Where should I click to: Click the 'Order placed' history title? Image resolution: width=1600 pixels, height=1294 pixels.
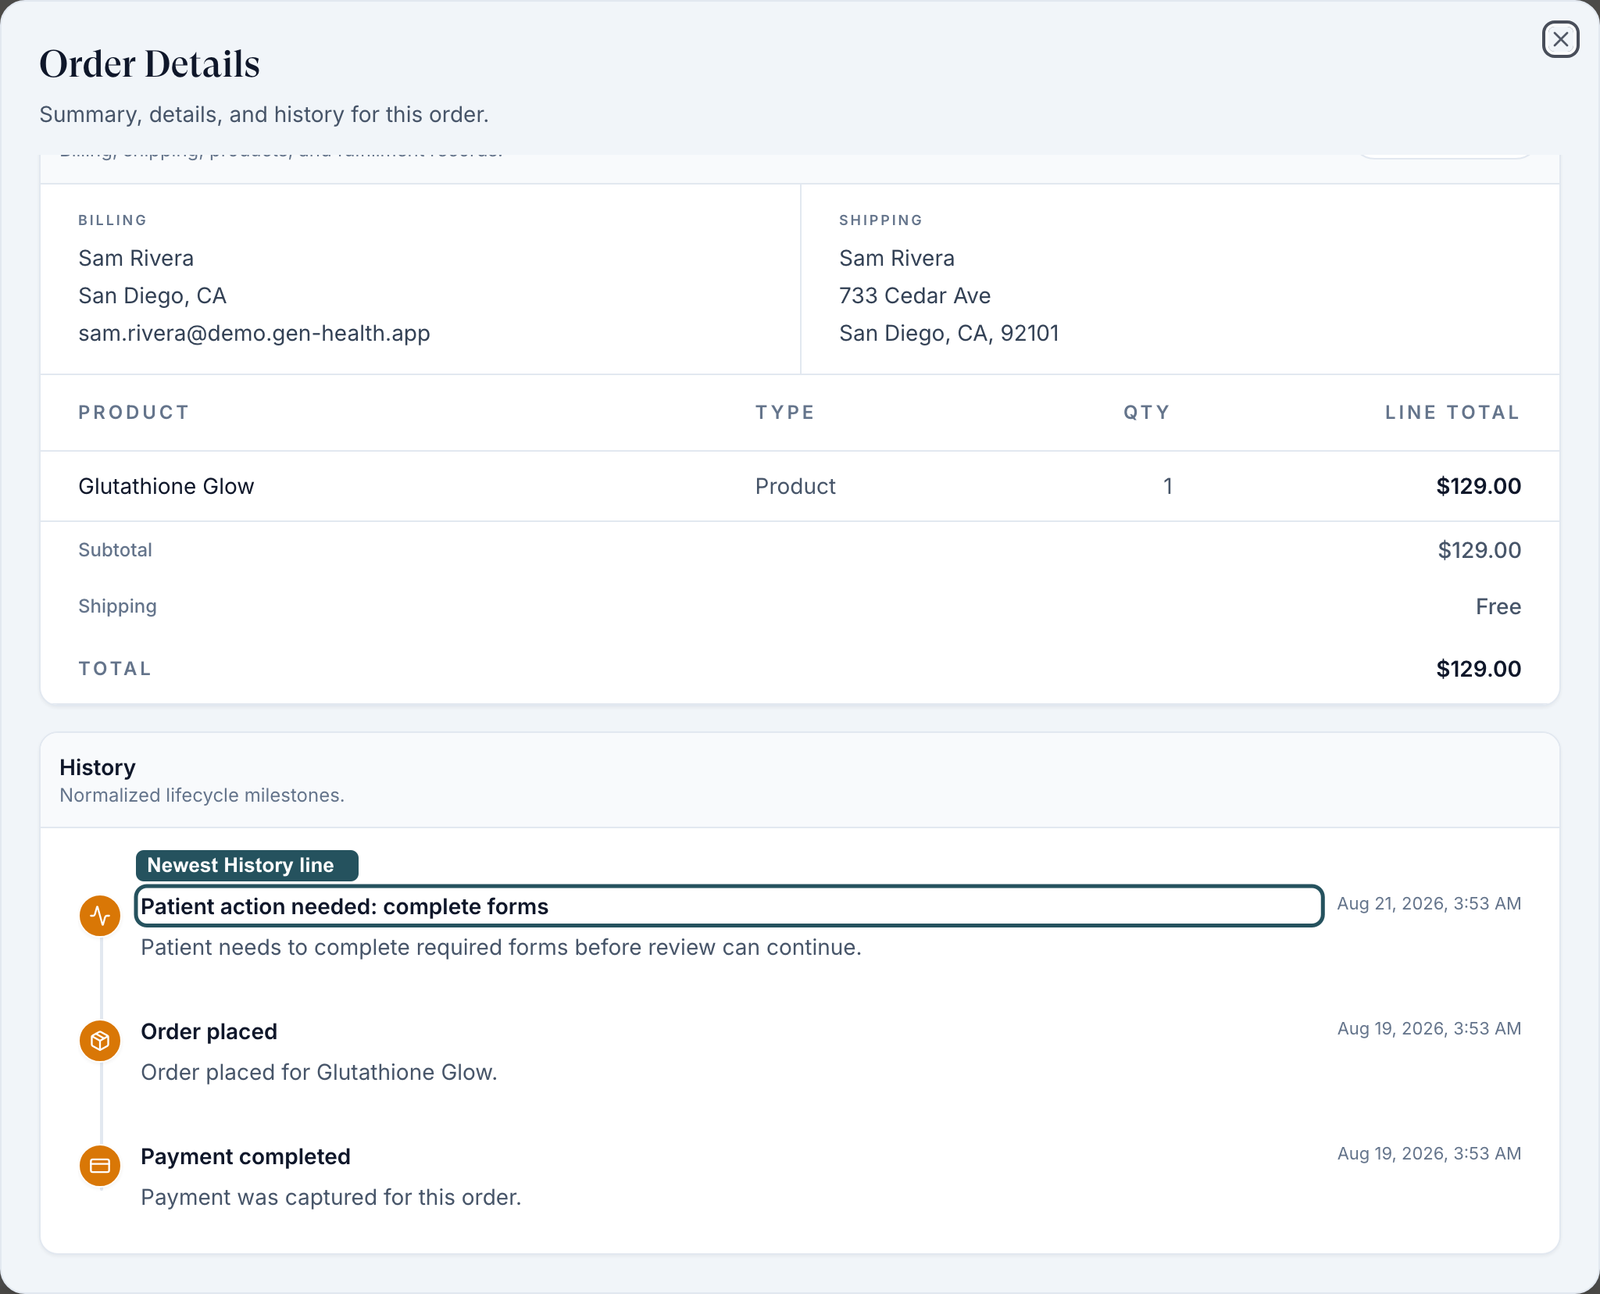[x=209, y=1031]
